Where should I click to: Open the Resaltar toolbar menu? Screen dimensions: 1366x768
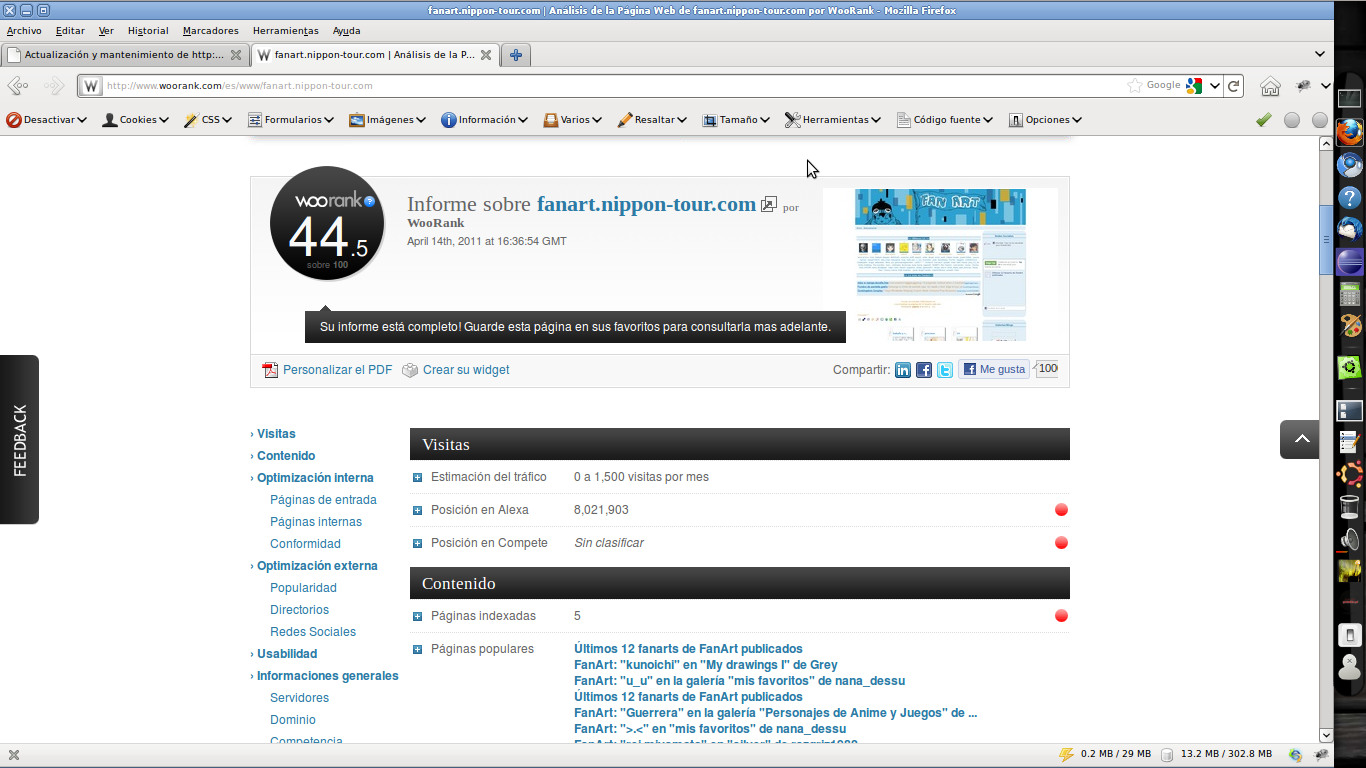pyautogui.click(x=652, y=120)
